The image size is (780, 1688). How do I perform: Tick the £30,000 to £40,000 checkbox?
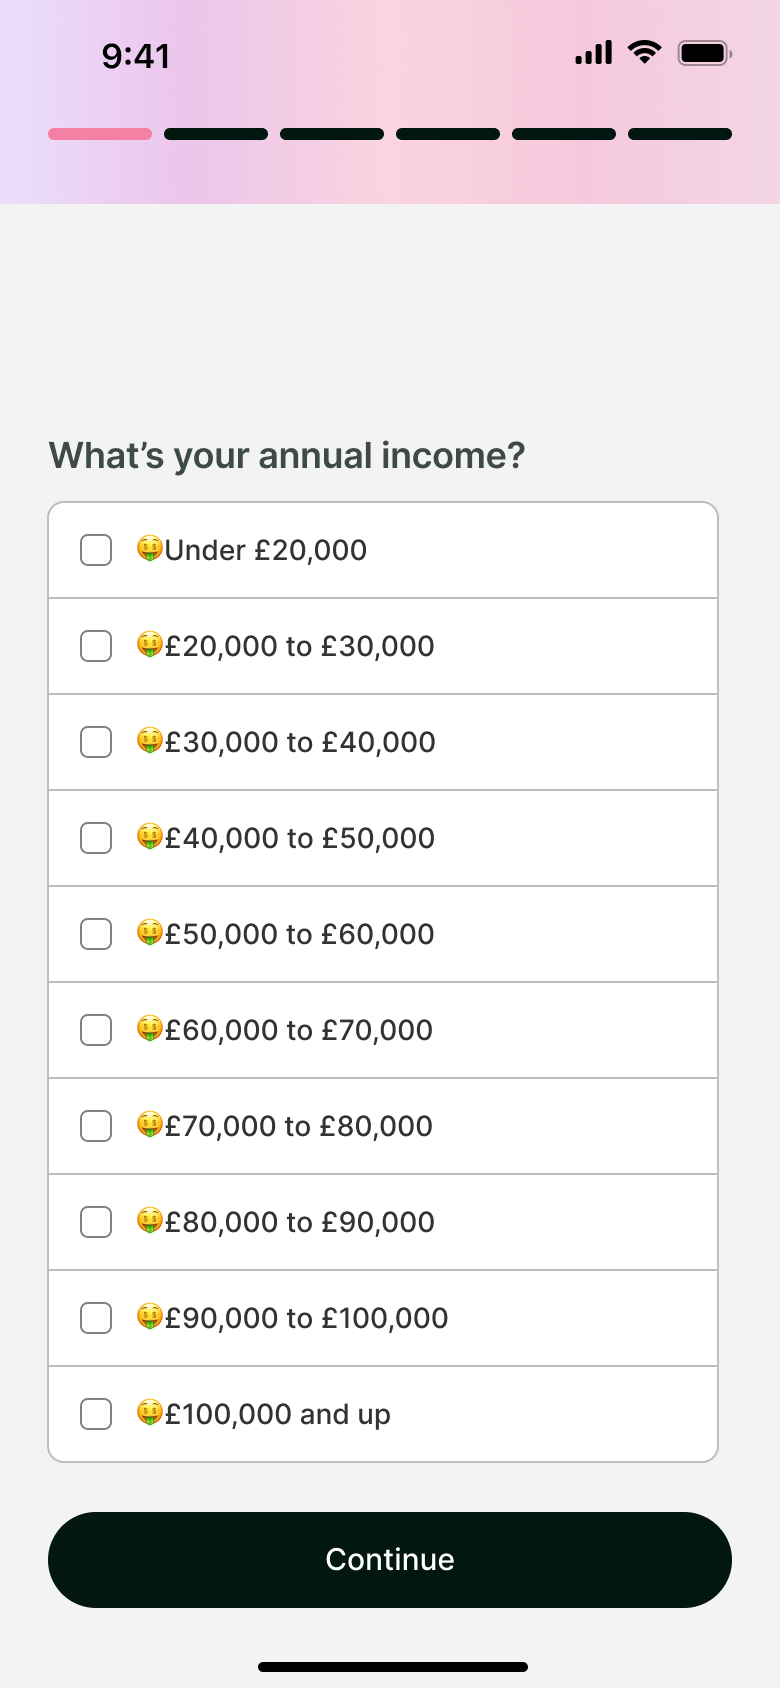(x=96, y=742)
